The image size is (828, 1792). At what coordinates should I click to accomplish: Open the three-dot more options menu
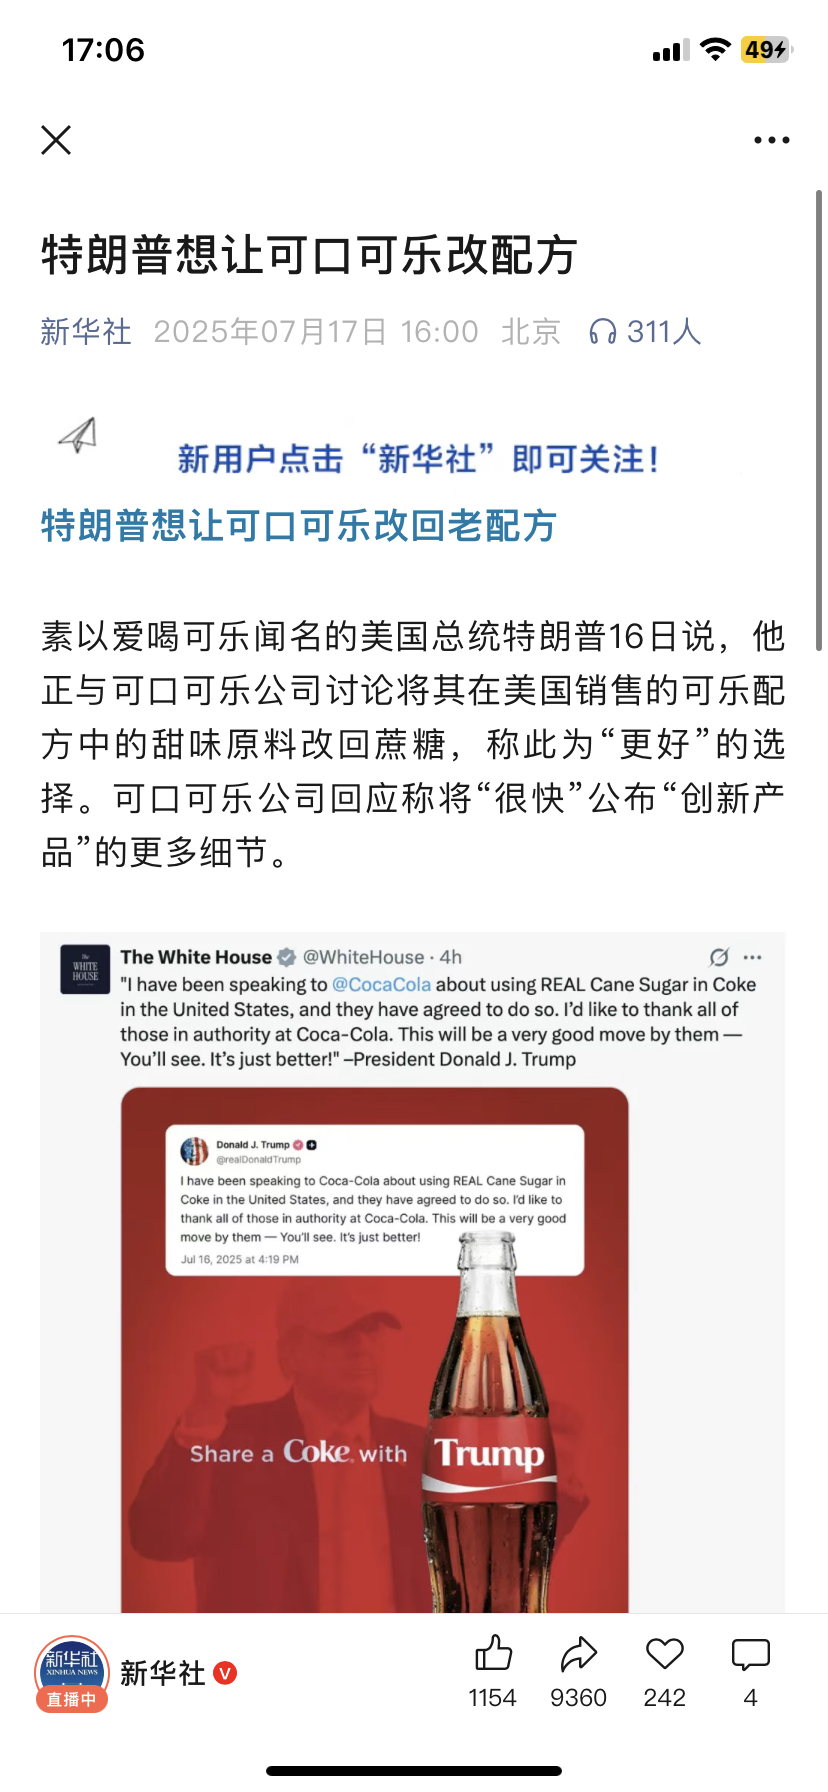[771, 140]
